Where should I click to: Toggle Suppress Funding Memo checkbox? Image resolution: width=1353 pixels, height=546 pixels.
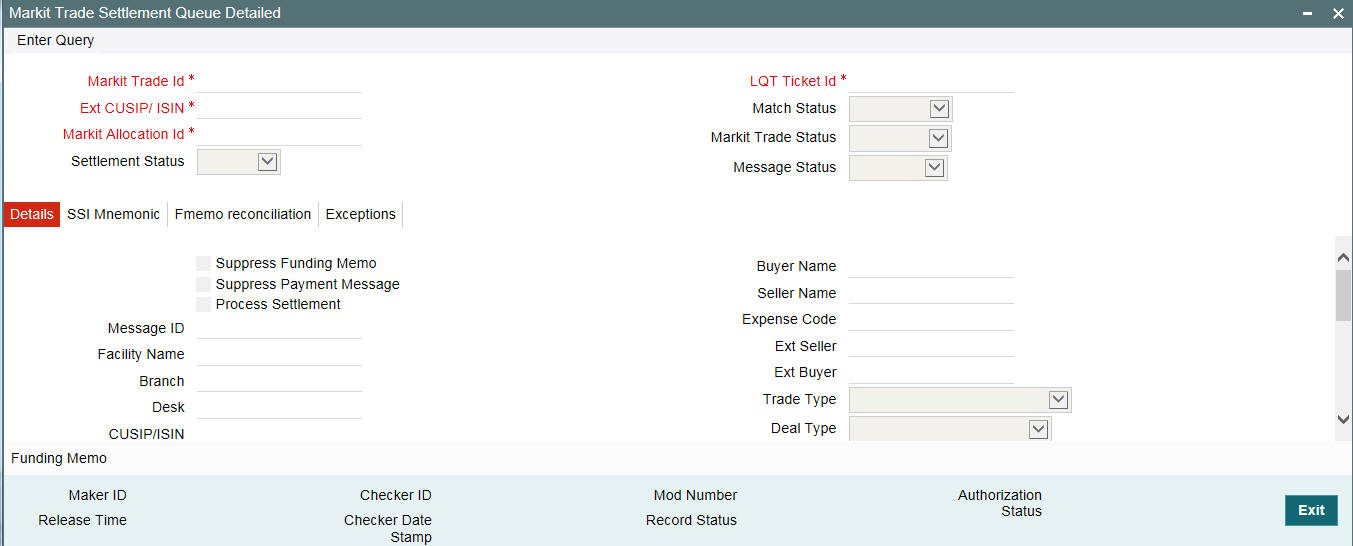204,264
